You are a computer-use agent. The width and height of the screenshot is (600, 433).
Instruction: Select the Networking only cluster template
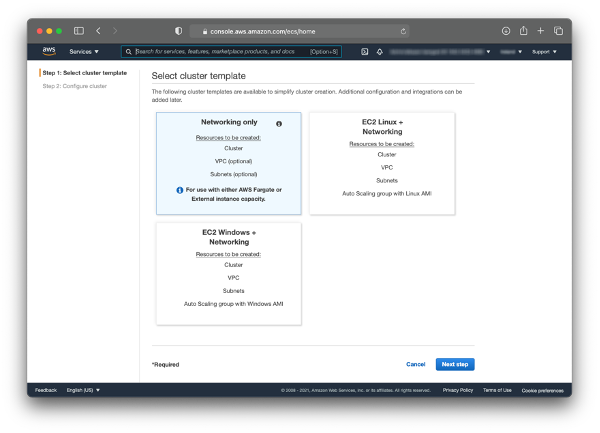tap(228, 162)
